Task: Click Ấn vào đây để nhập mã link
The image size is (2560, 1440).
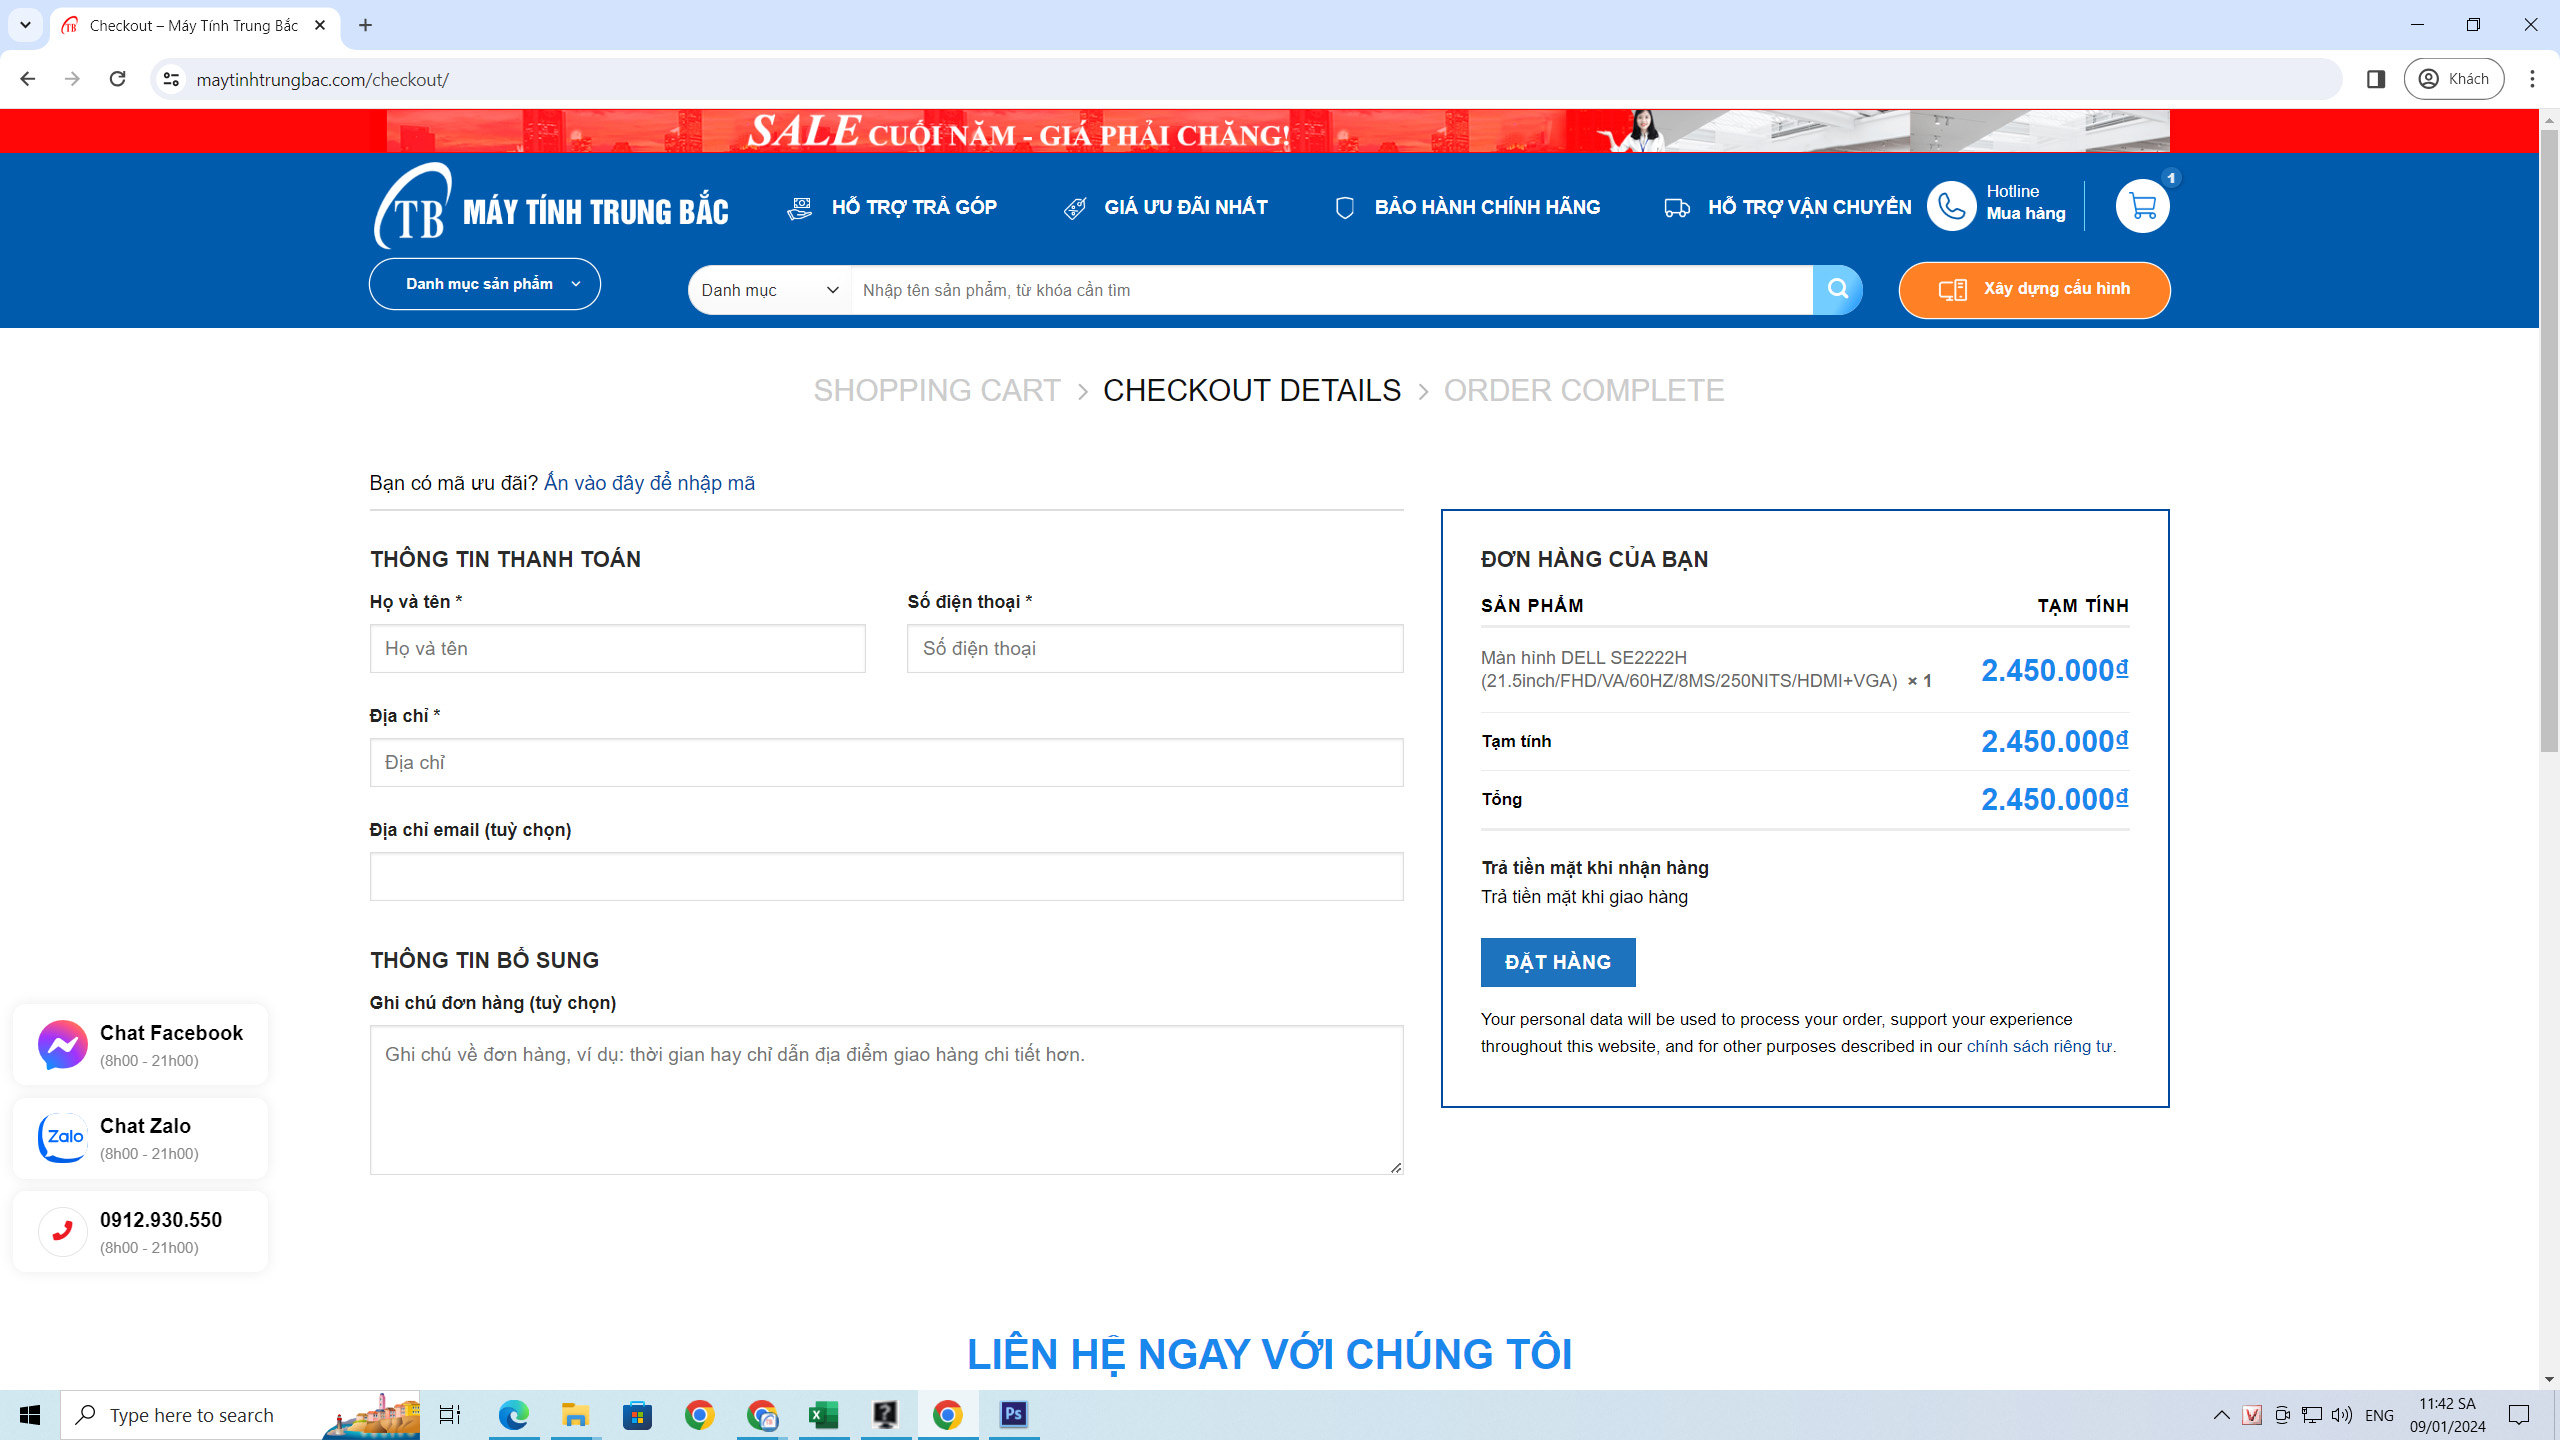Action: coord(649,483)
